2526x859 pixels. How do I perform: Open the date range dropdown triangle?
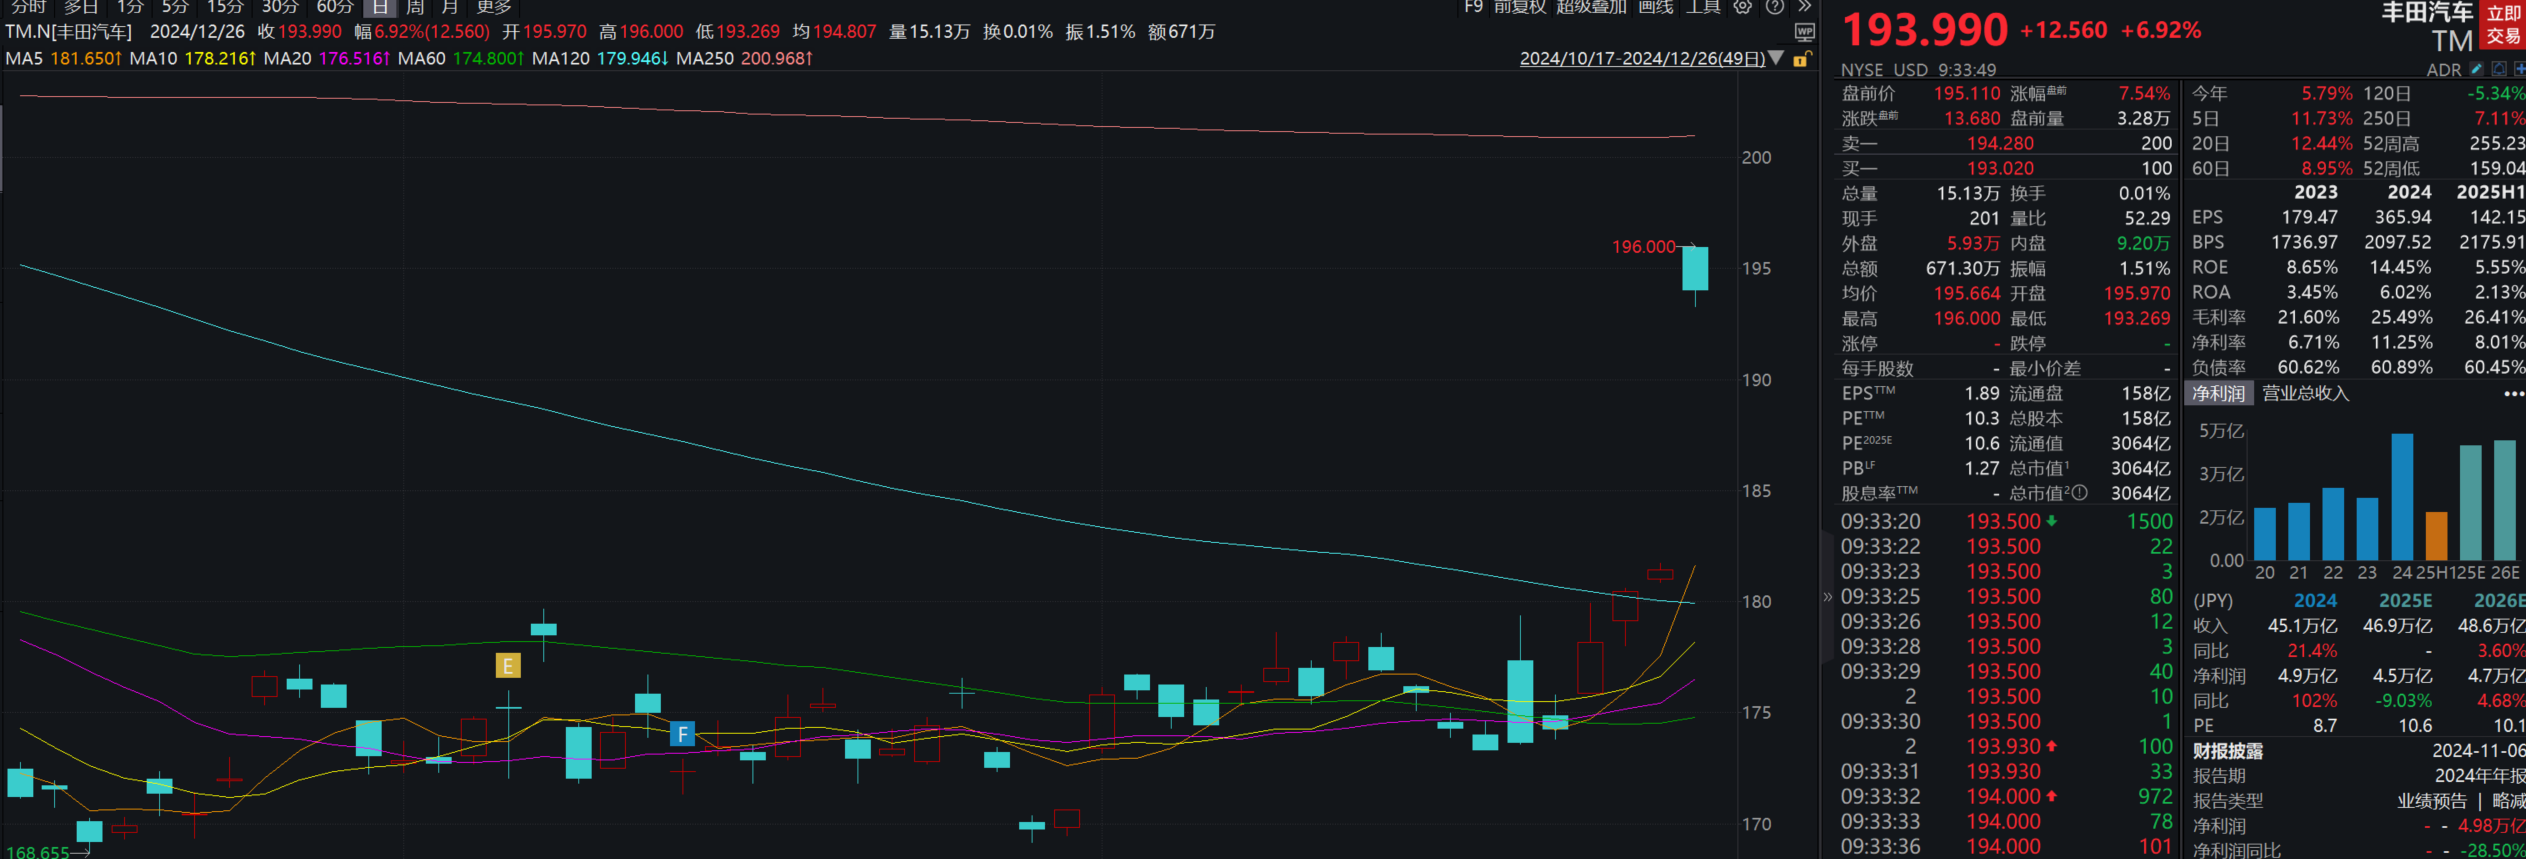click(x=1776, y=58)
